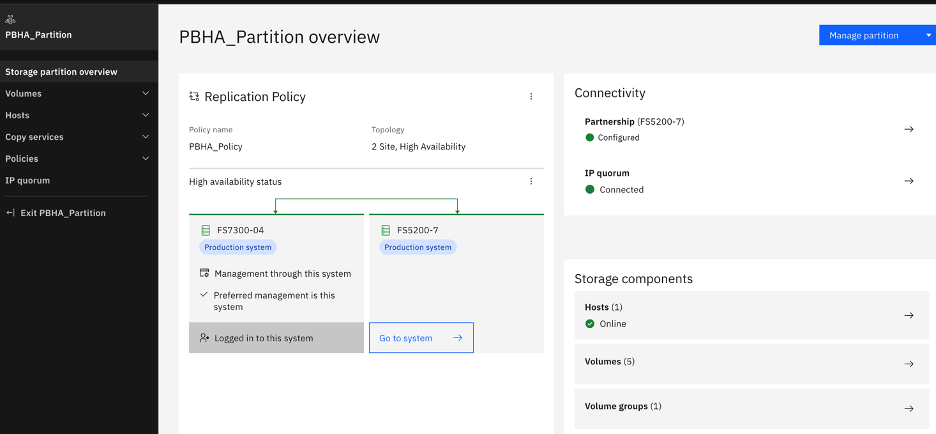Expand the Volumes sidebar menu
Viewport: 936px width, 434px height.
pos(146,94)
